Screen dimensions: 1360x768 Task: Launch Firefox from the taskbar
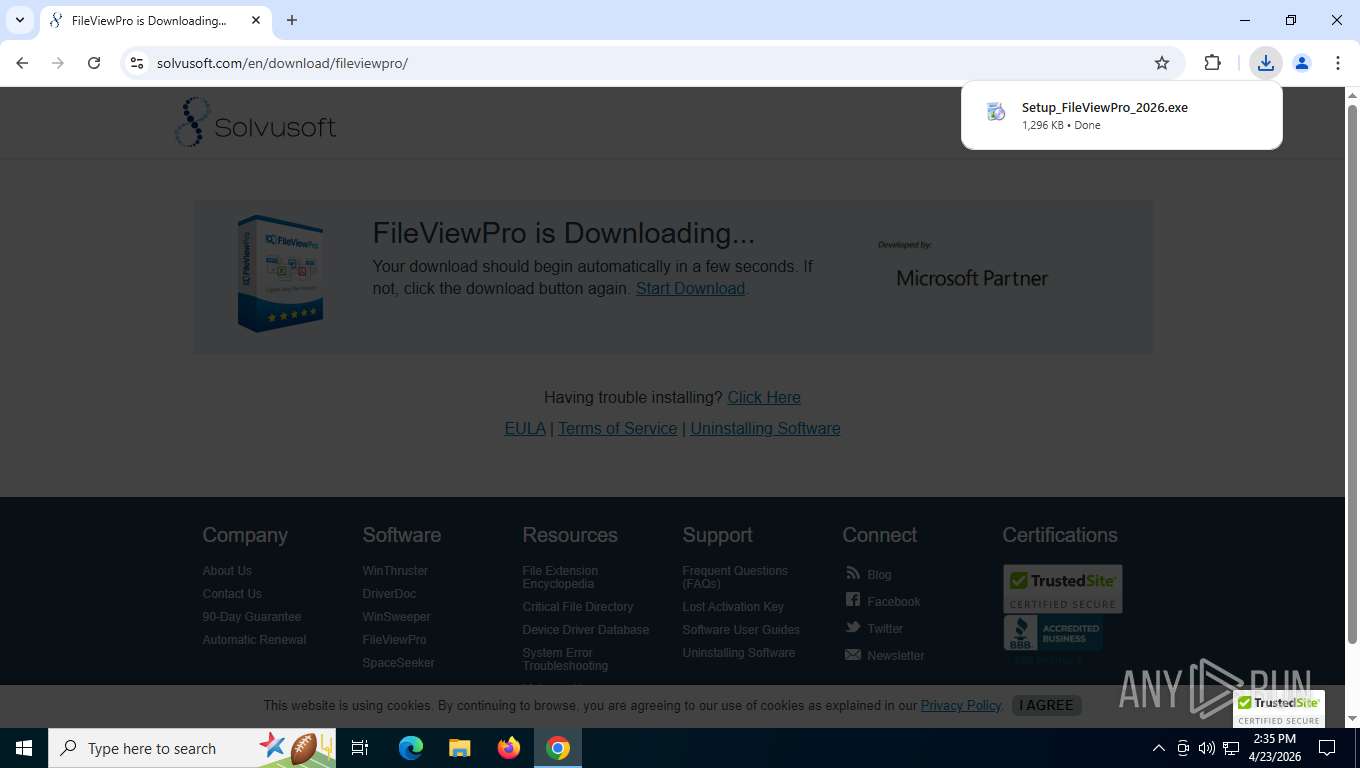tap(509, 748)
